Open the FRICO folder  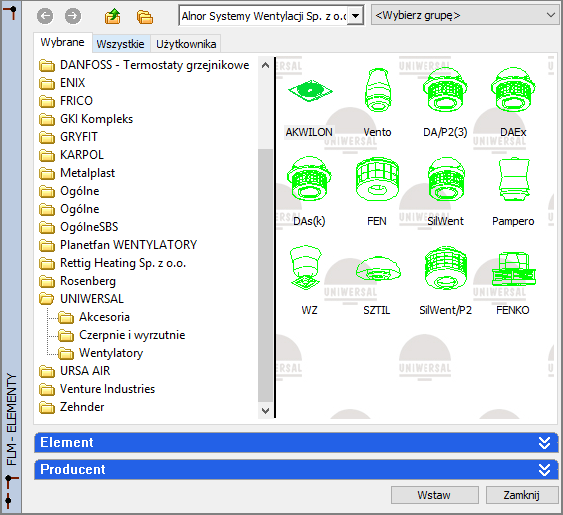coord(66,101)
